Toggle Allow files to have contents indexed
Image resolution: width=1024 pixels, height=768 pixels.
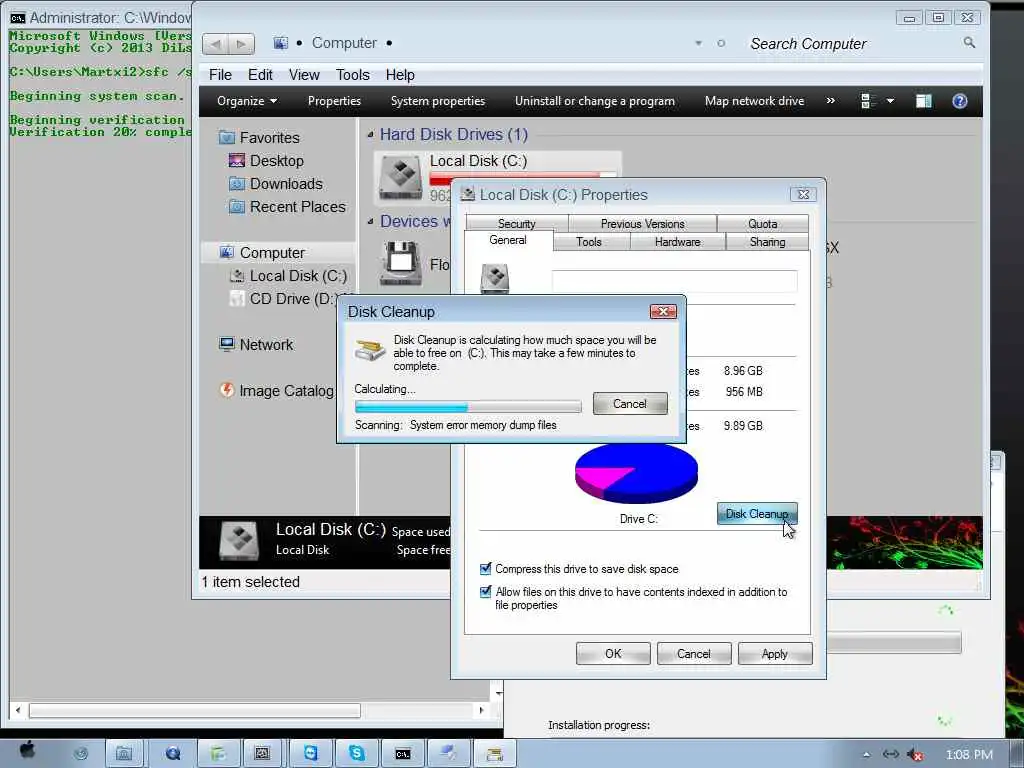click(485, 592)
